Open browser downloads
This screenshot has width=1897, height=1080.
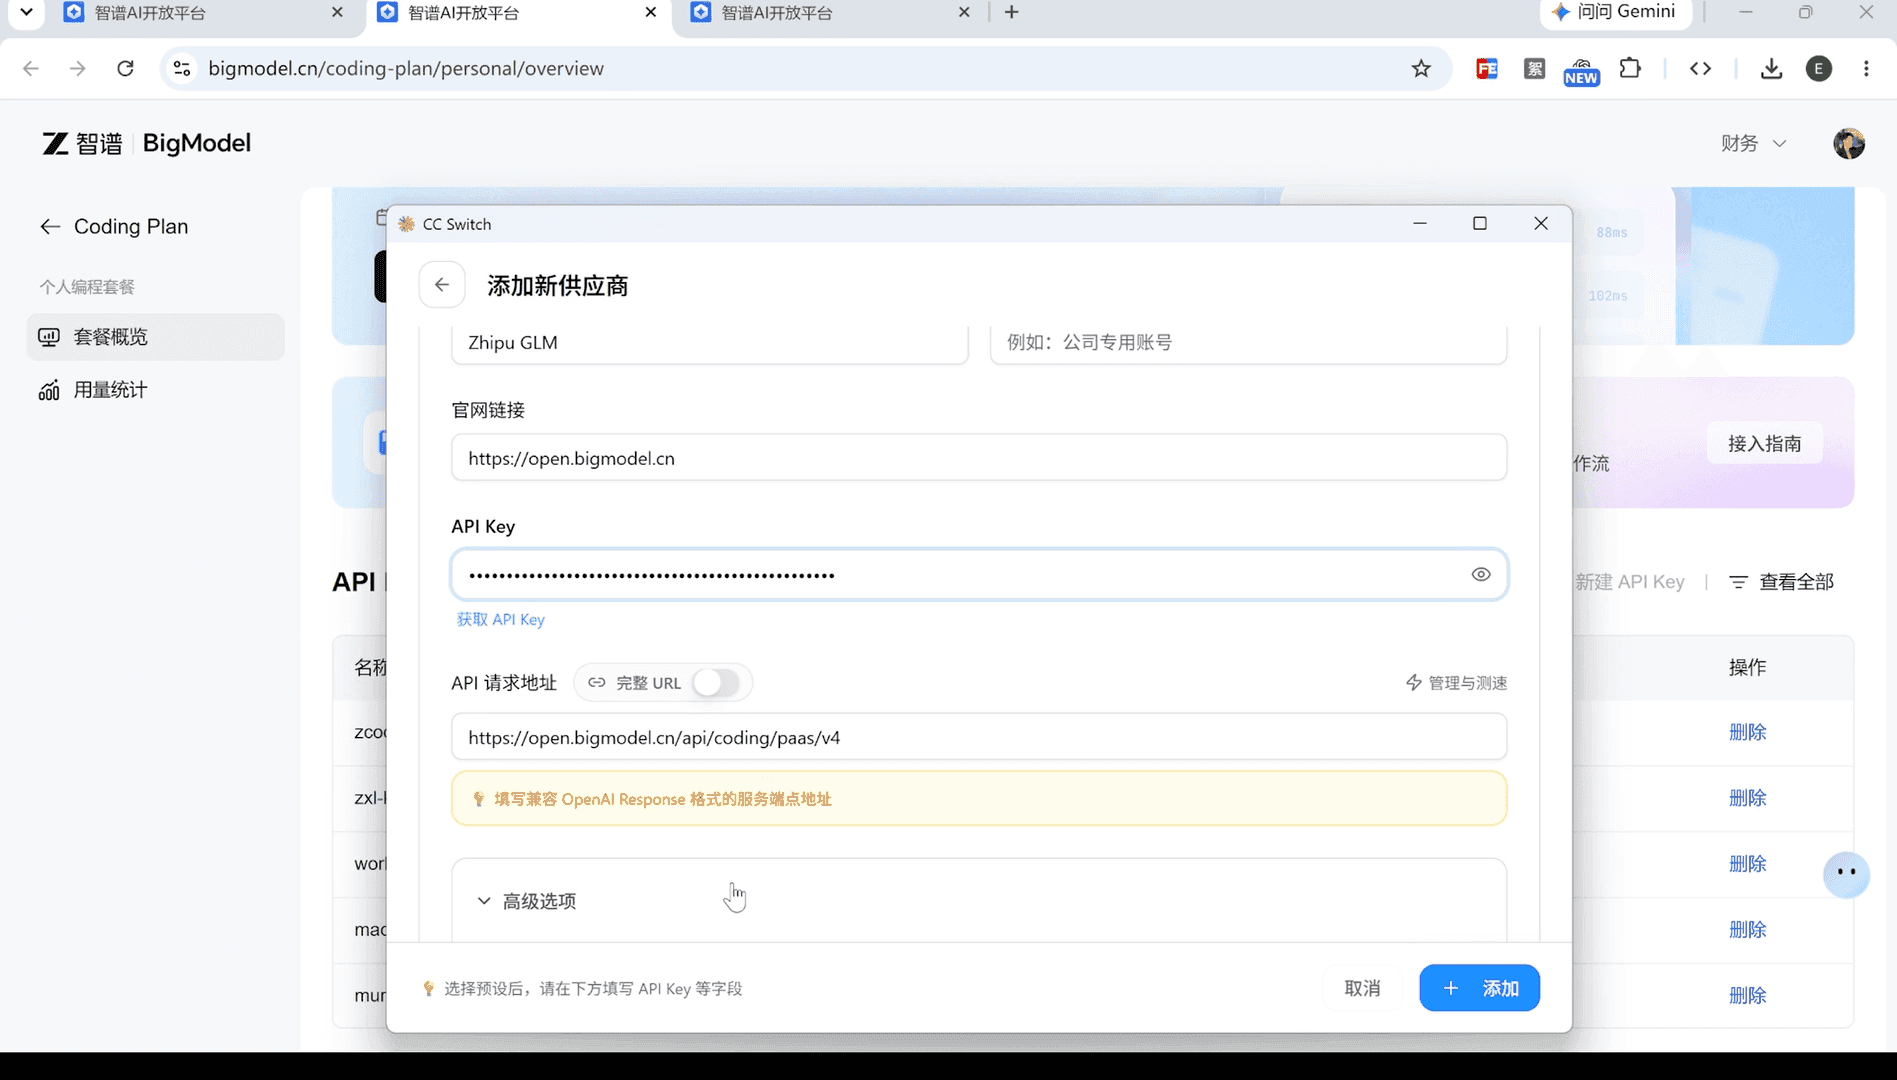(x=1771, y=68)
